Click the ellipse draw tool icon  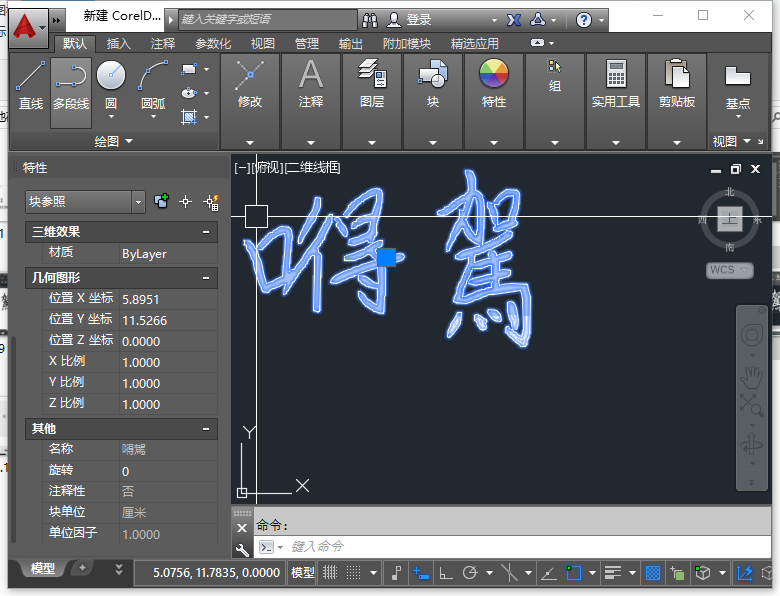tap(189, 93)
